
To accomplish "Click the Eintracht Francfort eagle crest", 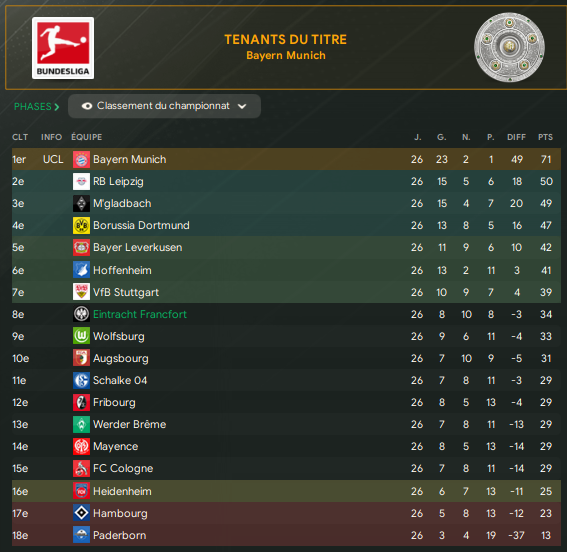I will click(x=81, y=314).
